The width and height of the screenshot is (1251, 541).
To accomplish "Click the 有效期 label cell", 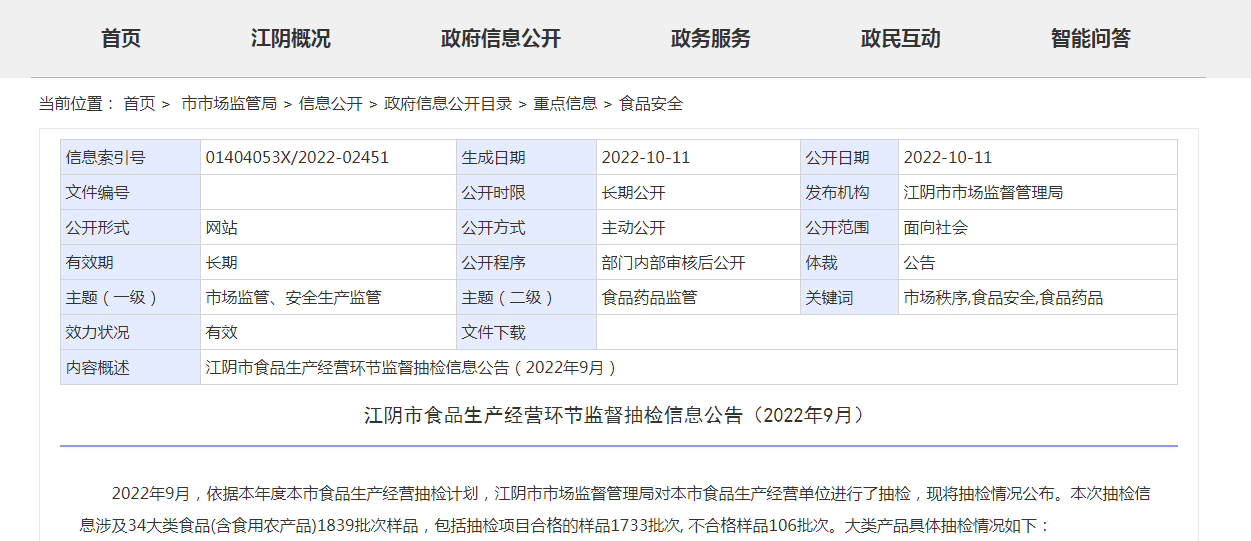I will pyautogui.click(x=131, y=262).
